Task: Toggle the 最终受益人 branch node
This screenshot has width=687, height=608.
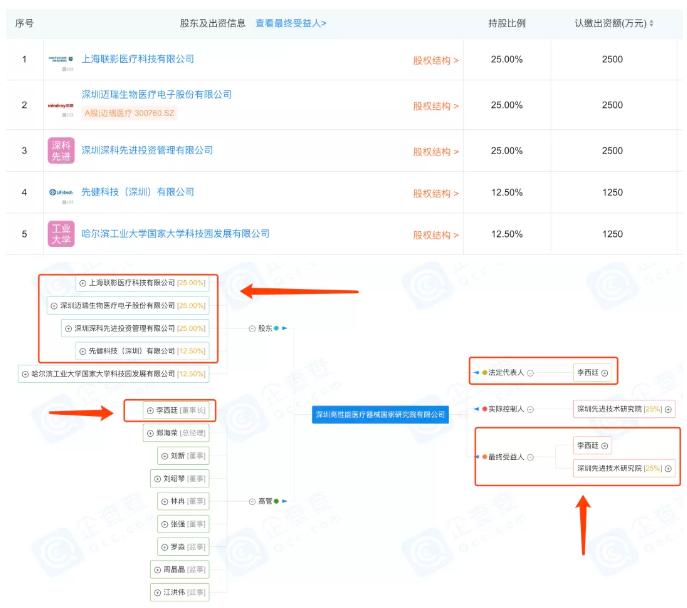Action: click(x=530, y=456)
